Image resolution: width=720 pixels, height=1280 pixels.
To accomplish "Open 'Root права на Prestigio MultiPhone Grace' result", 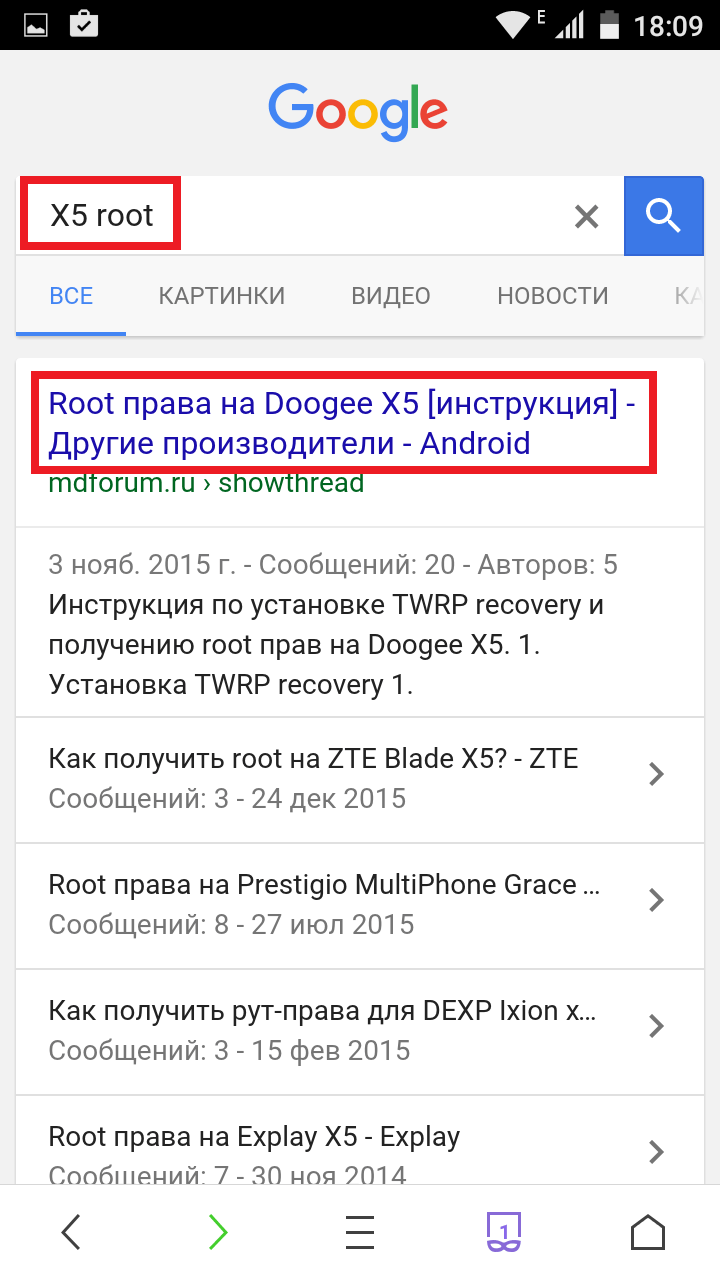I will [324, 884].
